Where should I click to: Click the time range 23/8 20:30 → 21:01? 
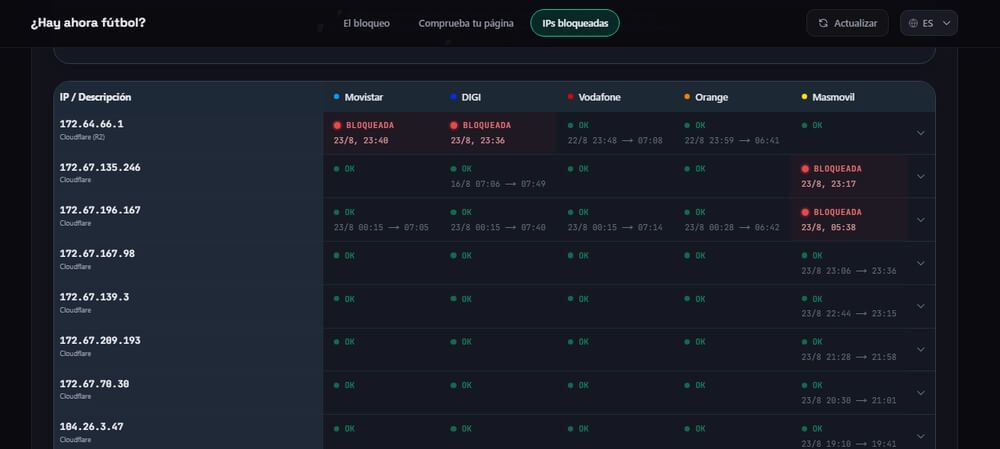point(849,401)
